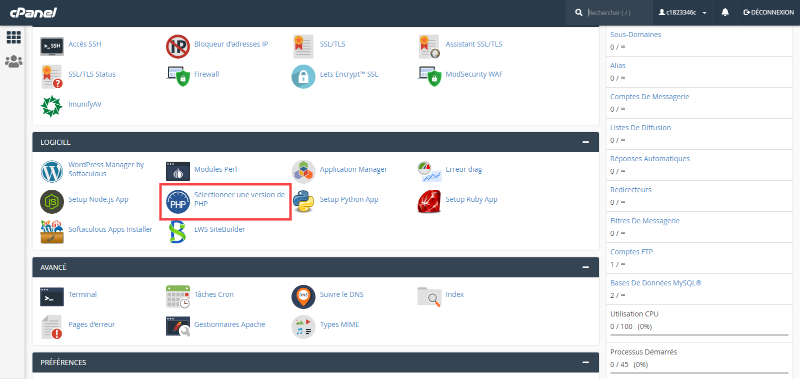Click the Gestionnaires Apache text link
The height and width of the screenshot is (379, 800).
(x=230, y=324)
